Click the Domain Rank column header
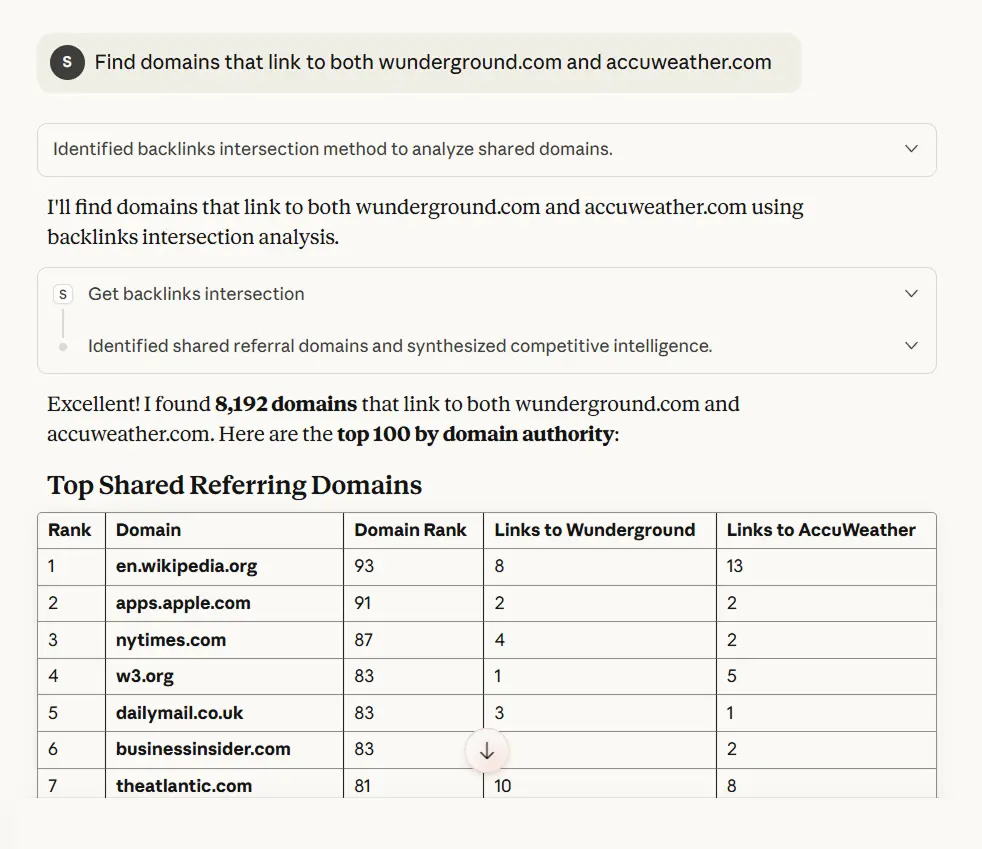This screenshot has width=982, height=849. click(410, 530)
